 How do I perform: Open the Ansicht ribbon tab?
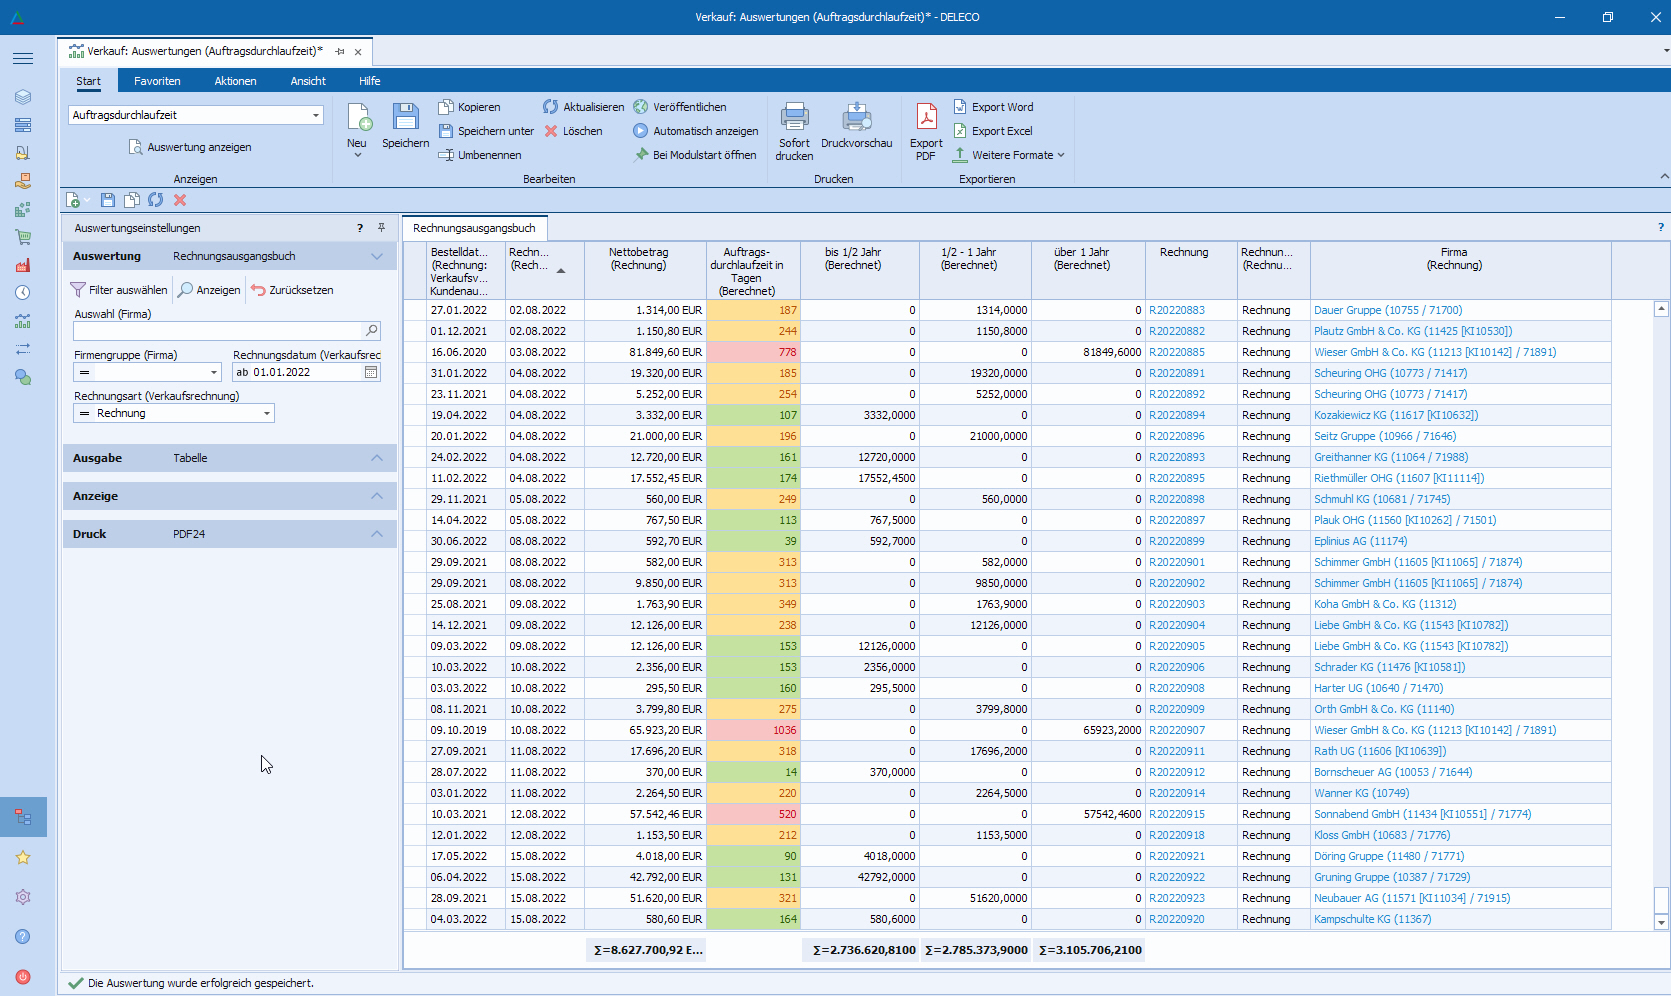click(308, 81)
